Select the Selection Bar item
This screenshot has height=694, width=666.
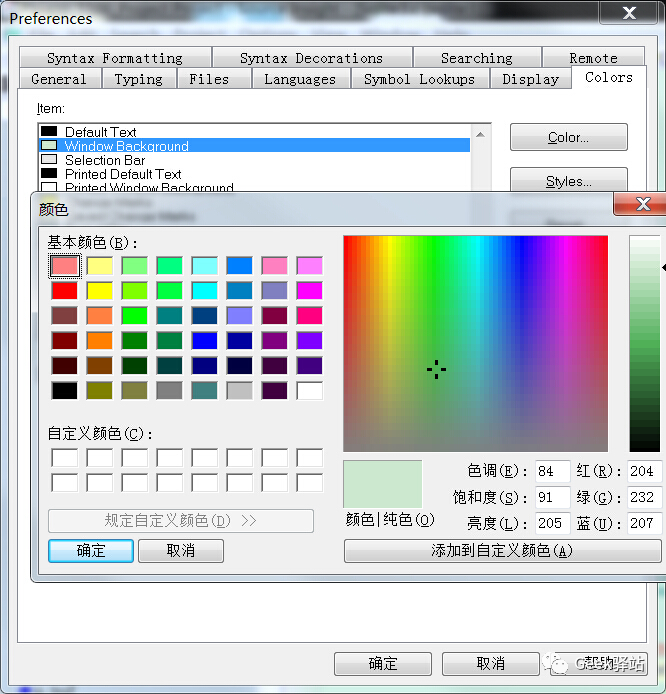click(x=254, y=159)
